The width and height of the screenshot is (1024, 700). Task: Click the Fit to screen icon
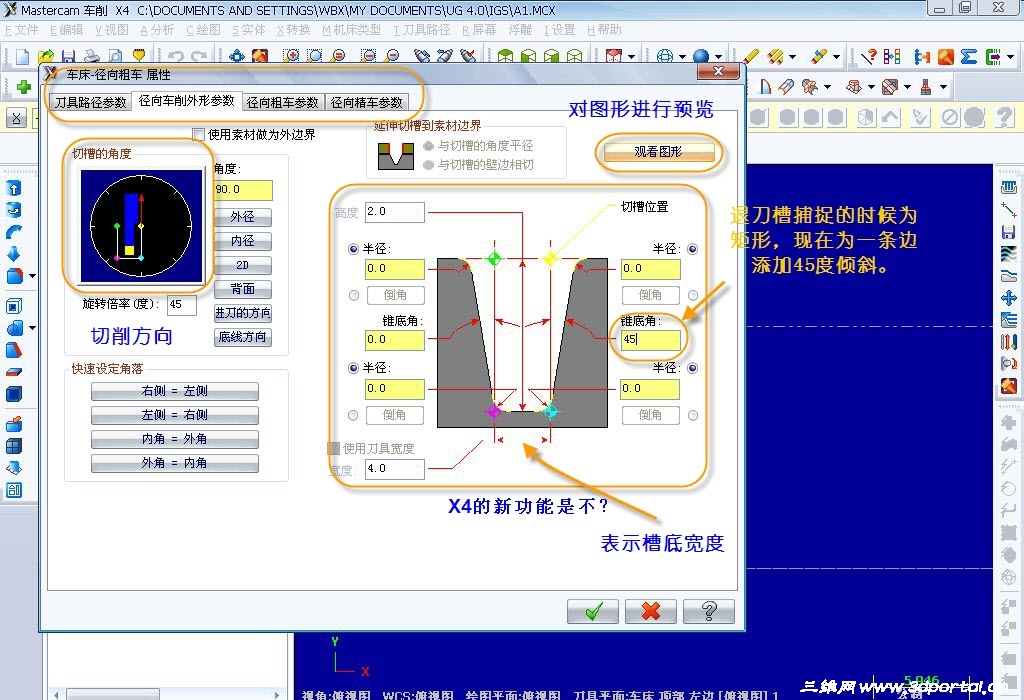tap(260, 56)
